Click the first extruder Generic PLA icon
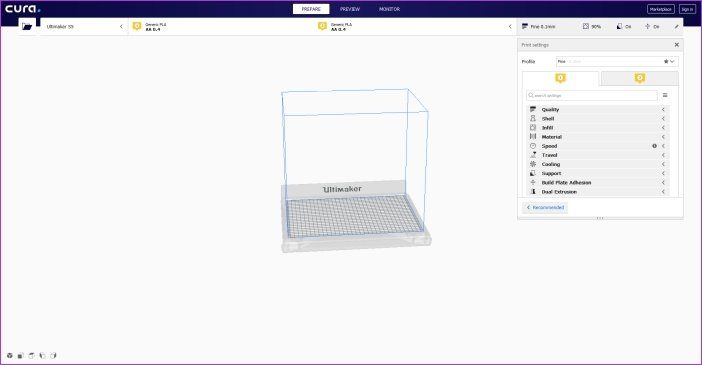Image resolution: width=702 pixels, height=365 pixels. tap(137, 26)
